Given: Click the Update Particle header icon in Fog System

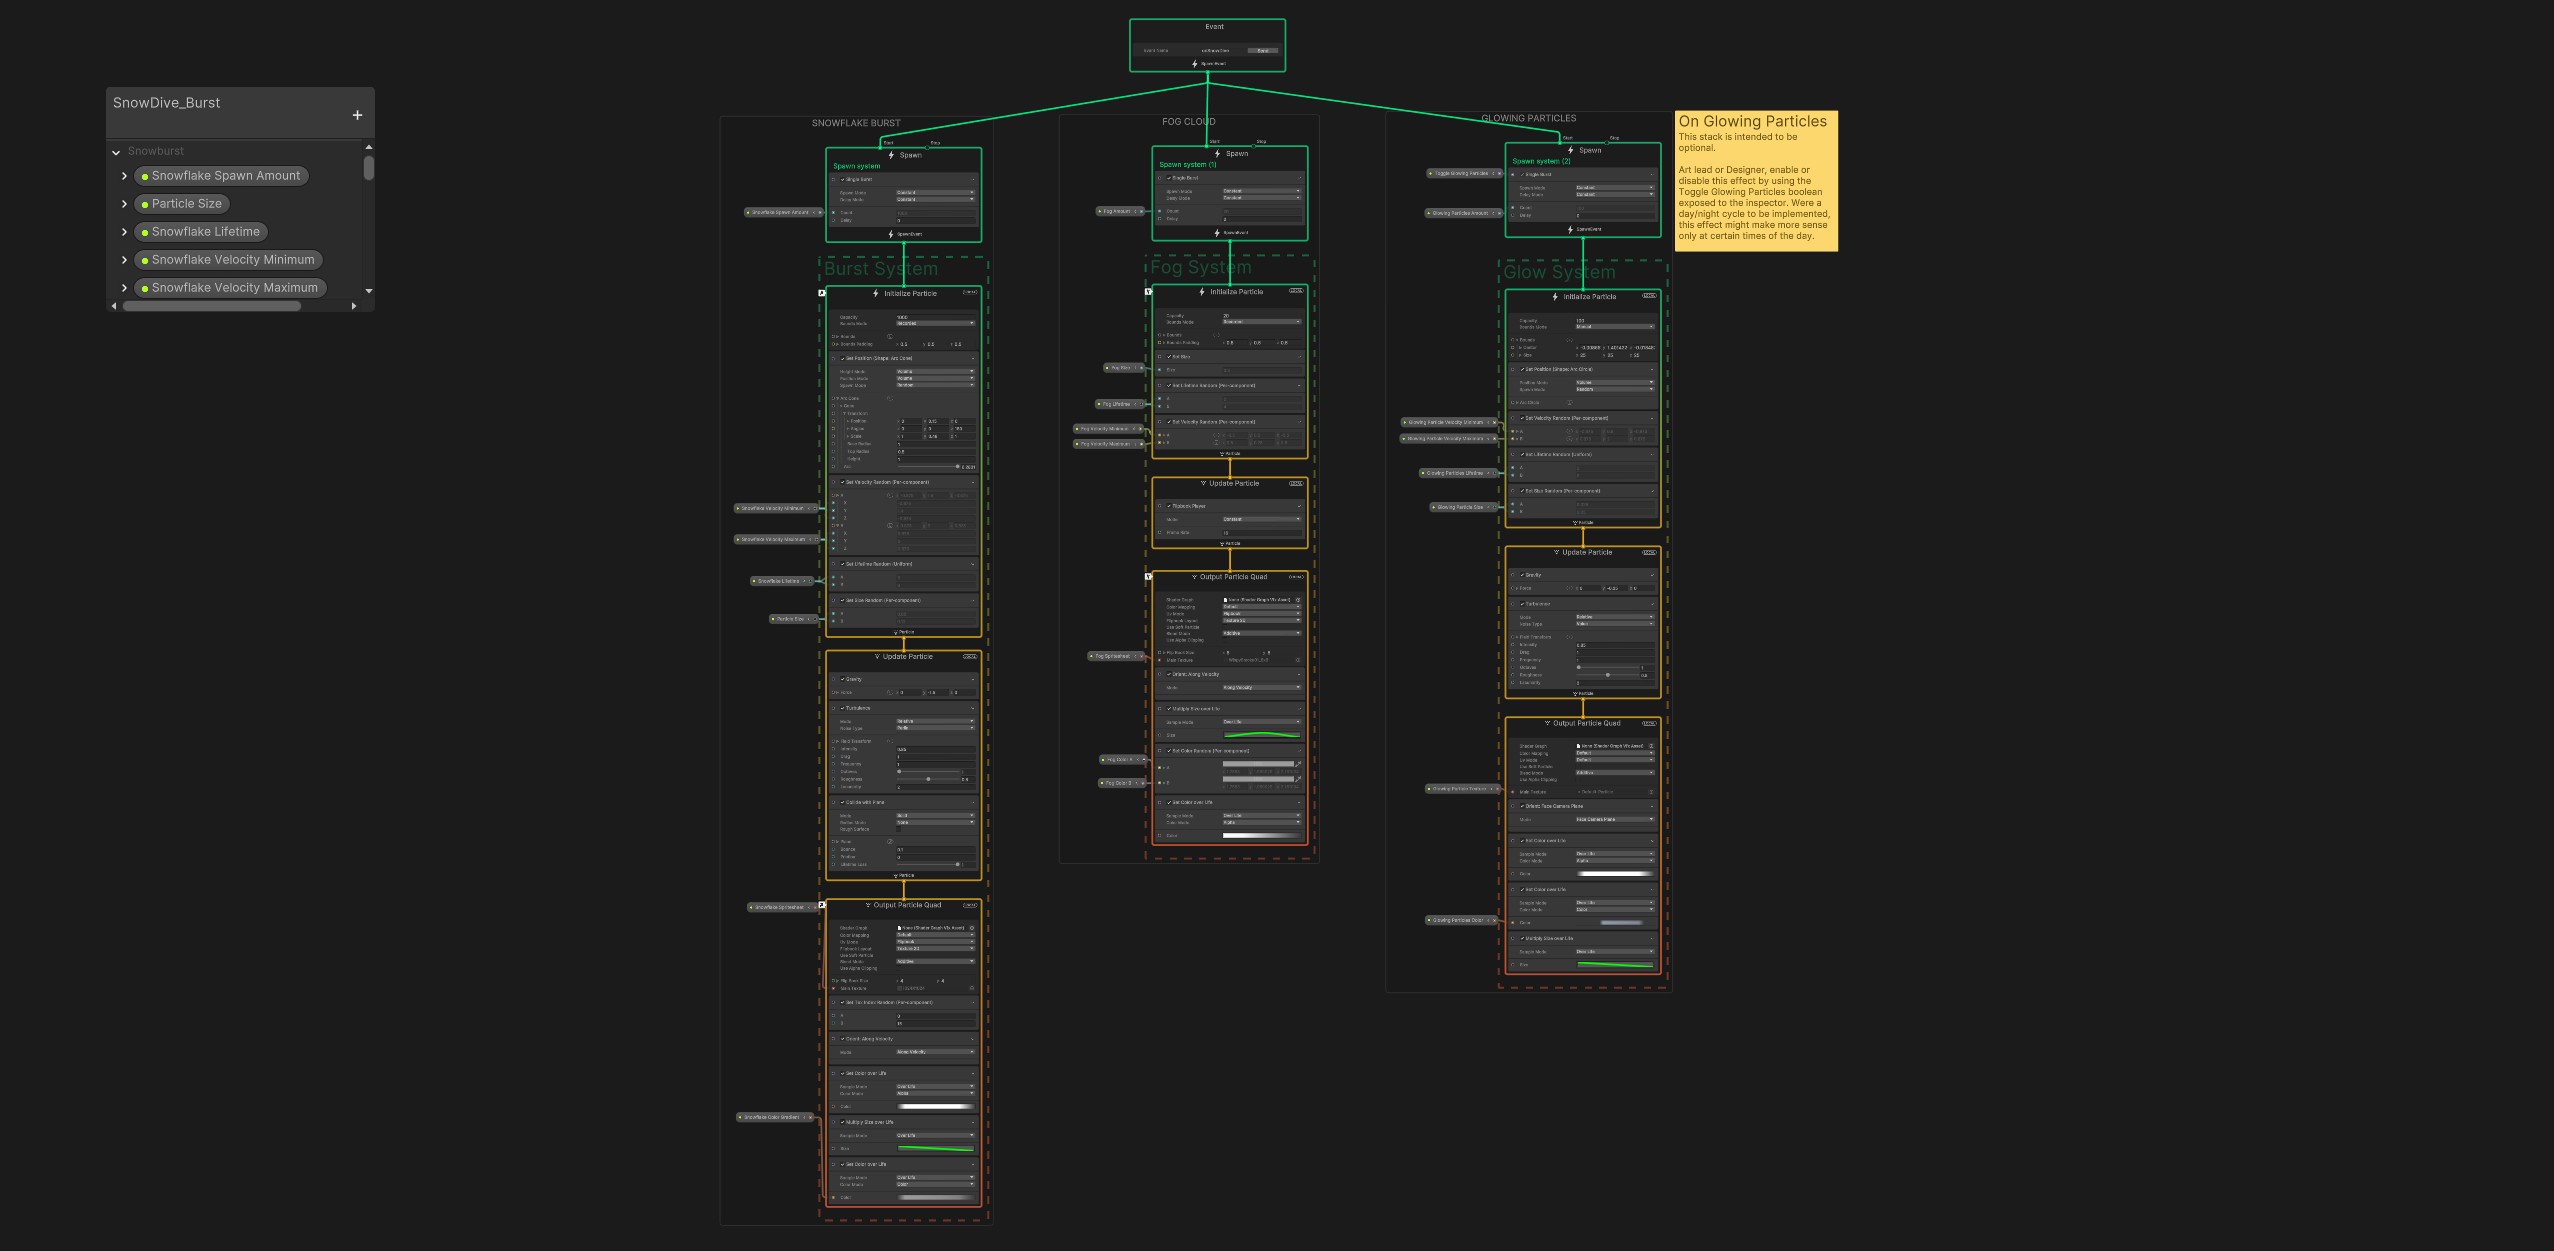Looking at the screenshot, I should [x=1203, y=484].
